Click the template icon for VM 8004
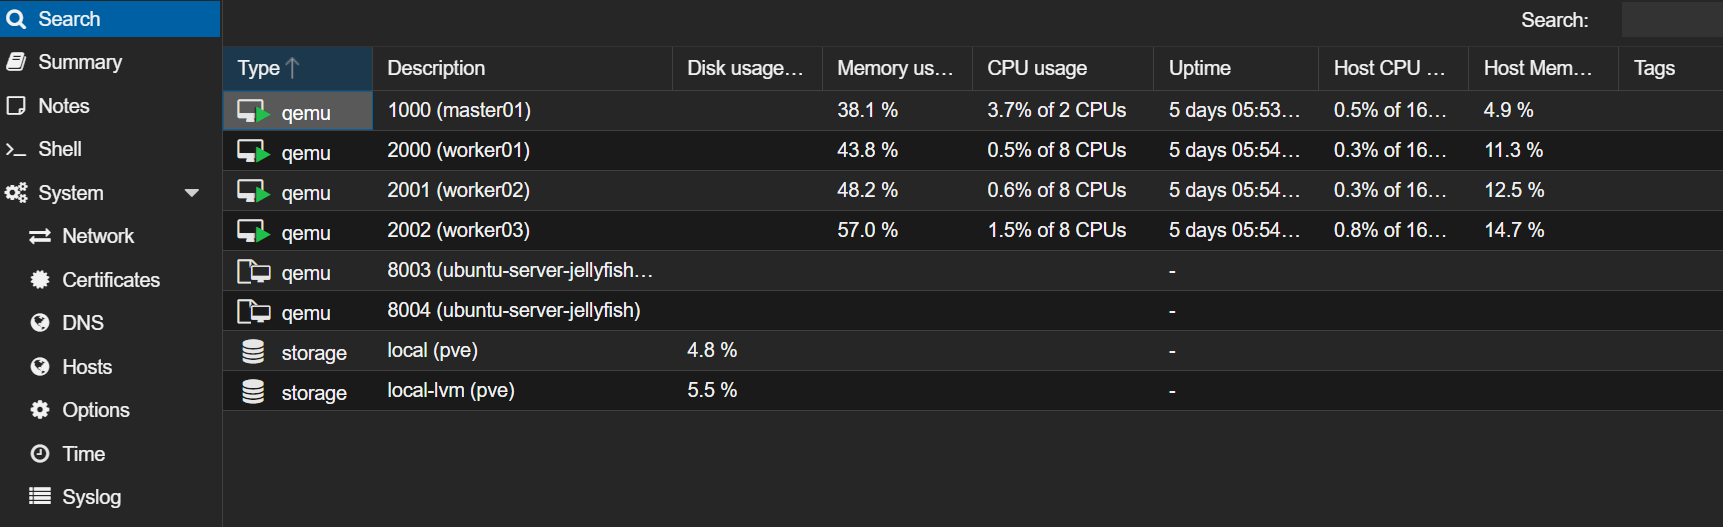The width and height of the screenshot is (1723, 527). (x=253, y=311)
